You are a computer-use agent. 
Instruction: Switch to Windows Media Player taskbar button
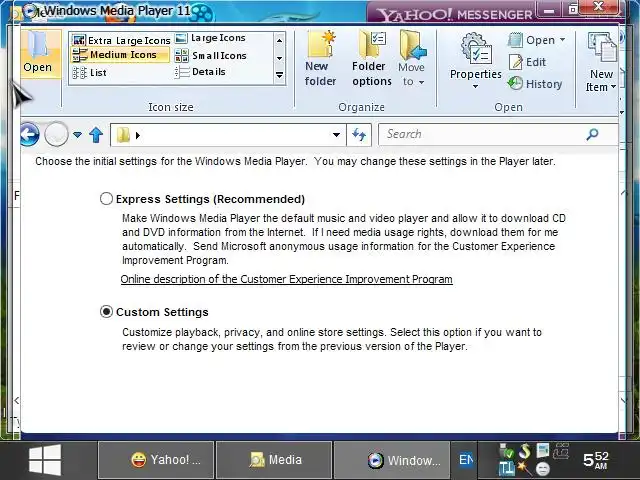click(x=392, y=460)
